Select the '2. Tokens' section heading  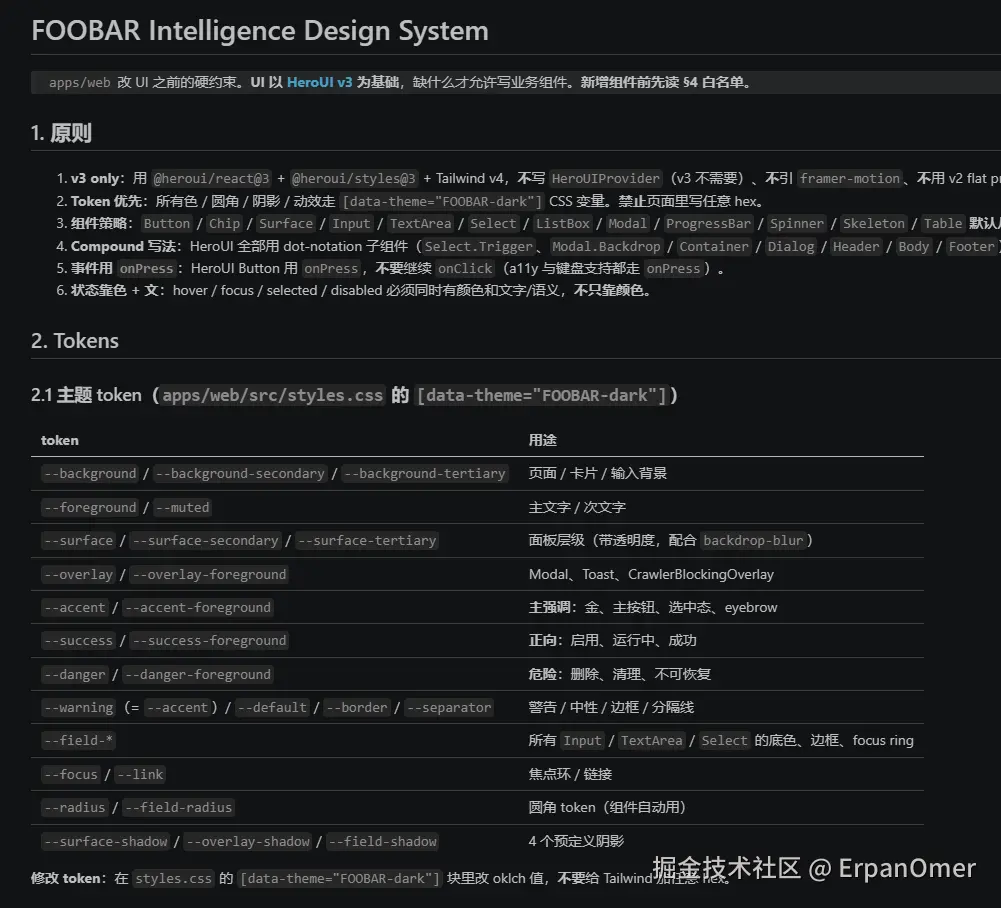click(75, 340)
